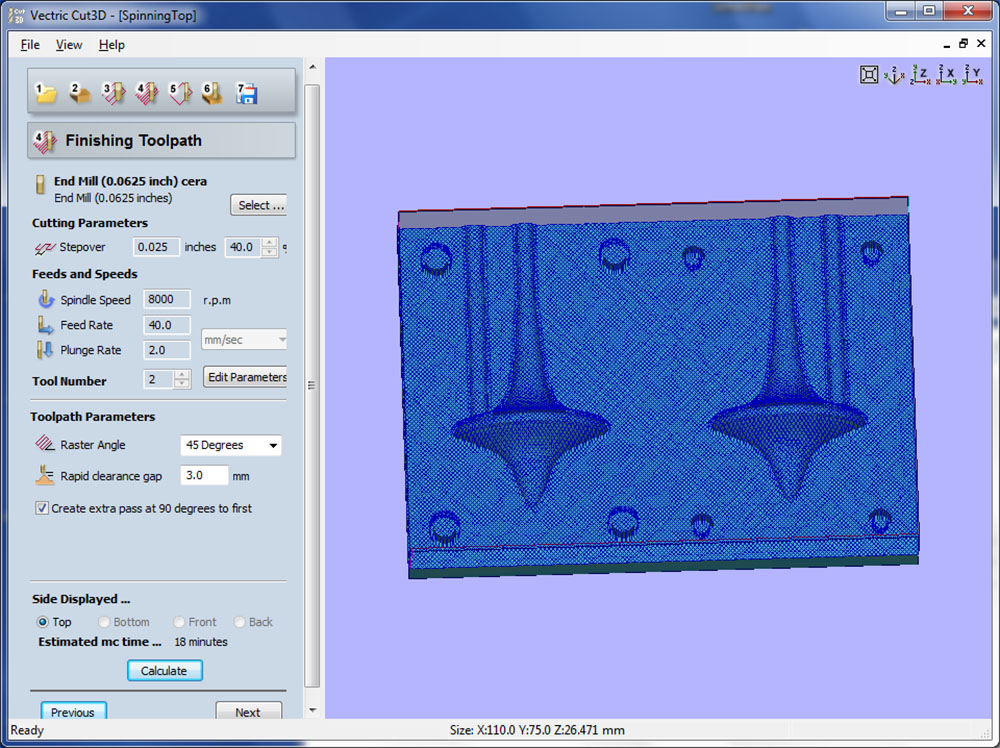The width and height of the screenshot is (1000, 748).
Task: Close the inner SpinningTop document
Action: 982,43
